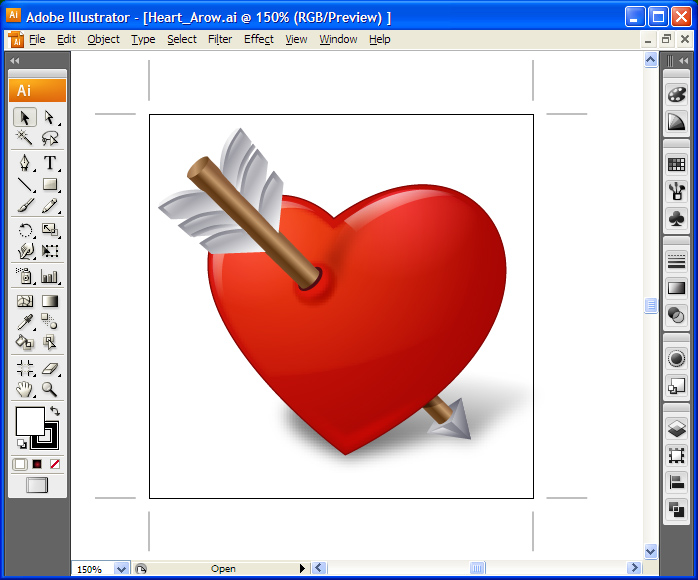Open the Brushes panel icon

(676, 191)
